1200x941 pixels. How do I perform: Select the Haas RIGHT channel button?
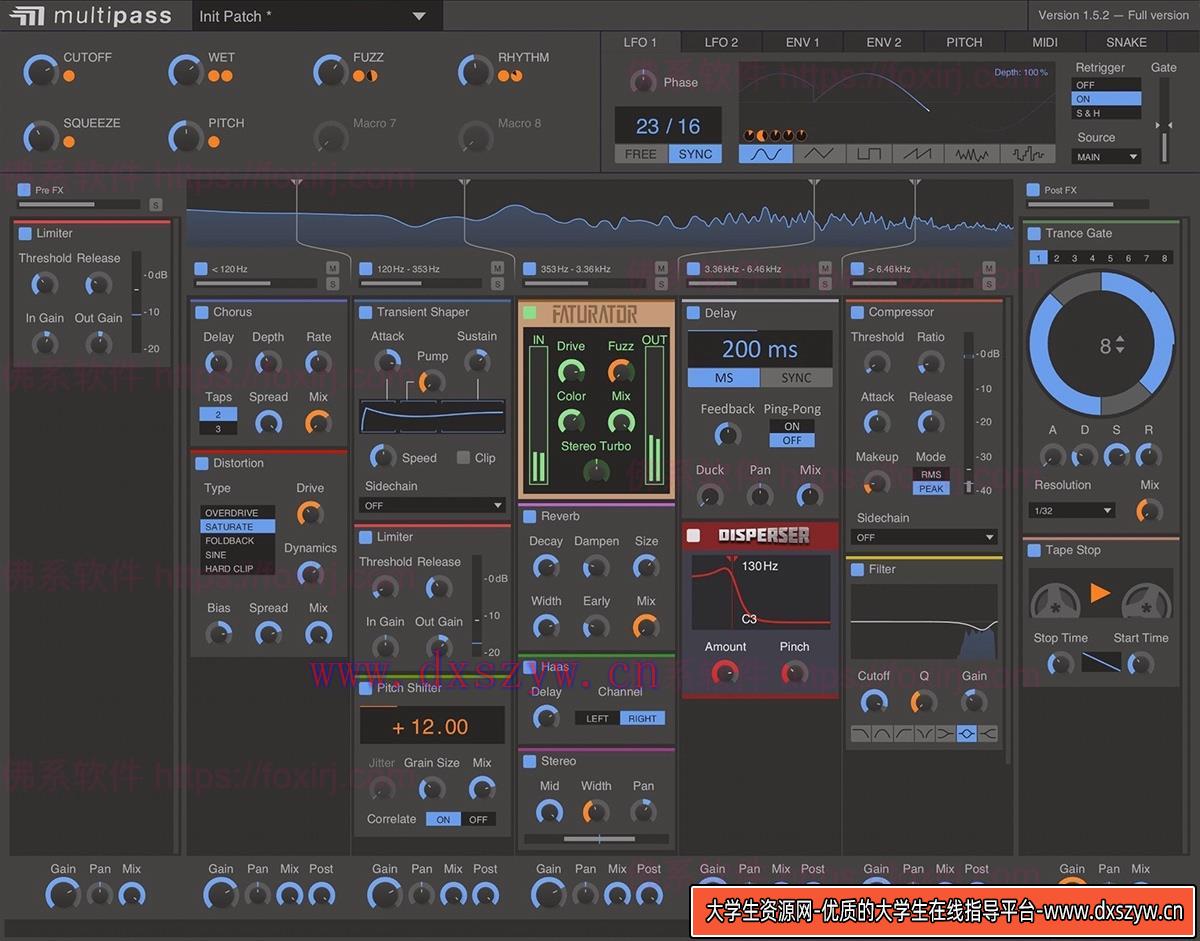[642, 718]
